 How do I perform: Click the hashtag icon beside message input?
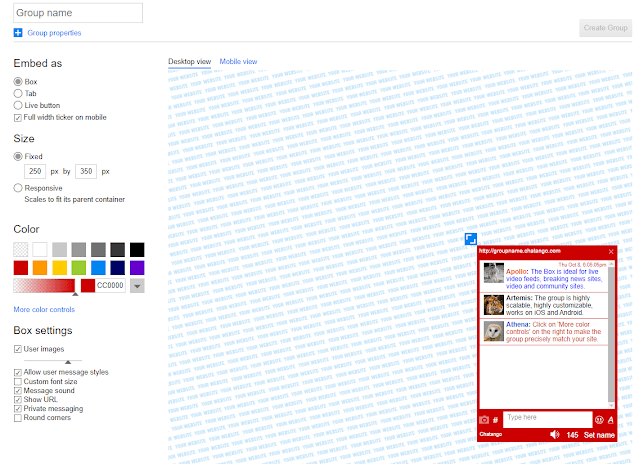(x=495, y=419)
